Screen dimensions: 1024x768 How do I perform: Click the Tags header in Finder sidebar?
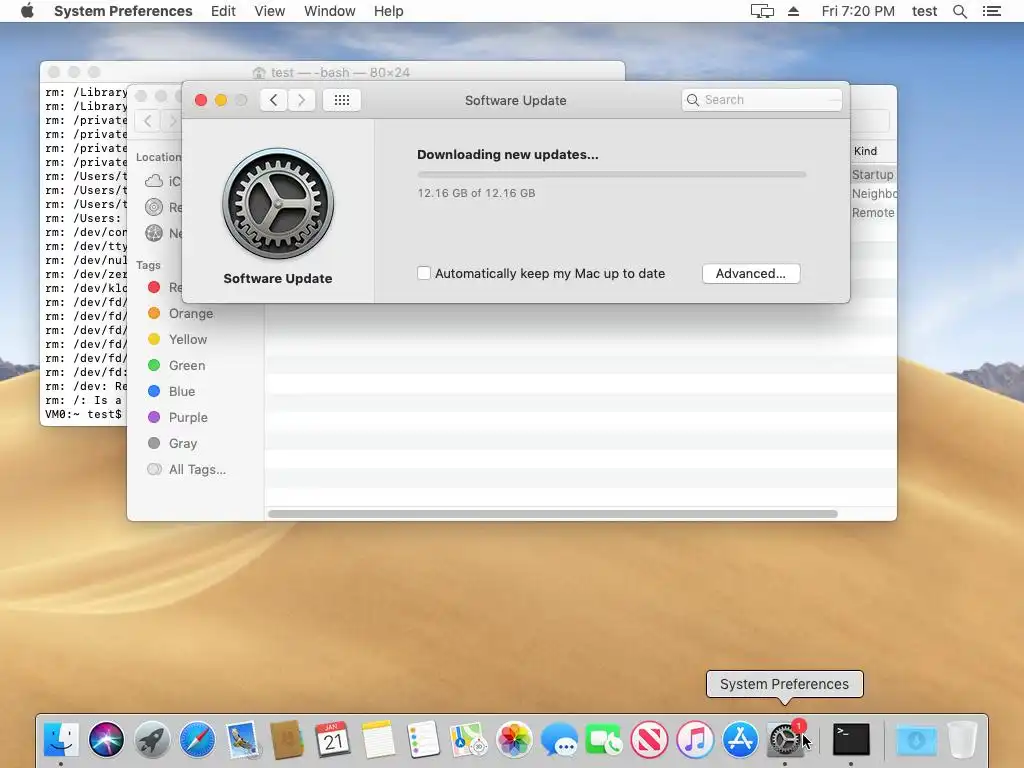(x=148, y=265)
